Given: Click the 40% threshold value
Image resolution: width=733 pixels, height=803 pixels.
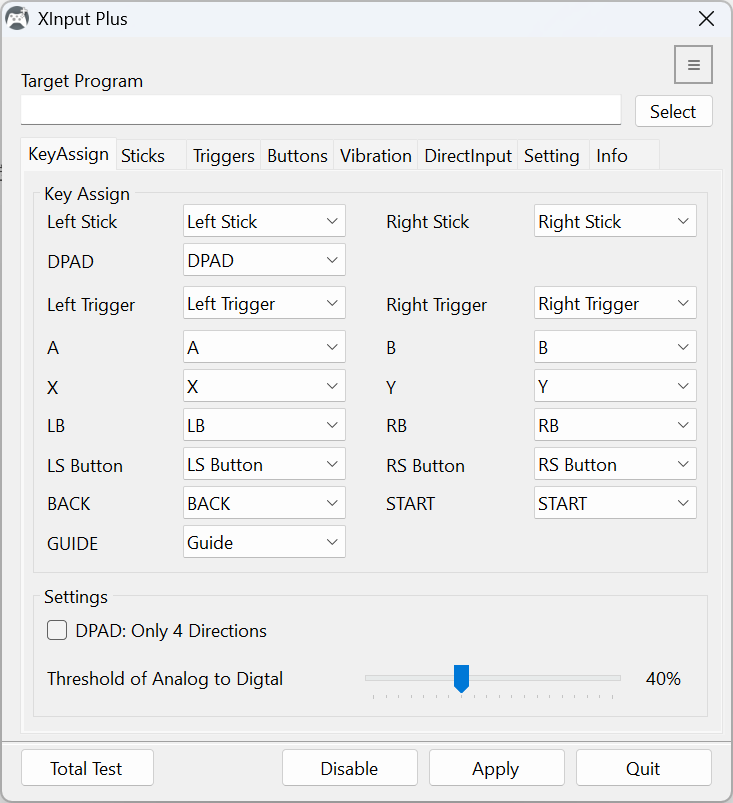Looking at the screenshot, I should pos(663,679).
